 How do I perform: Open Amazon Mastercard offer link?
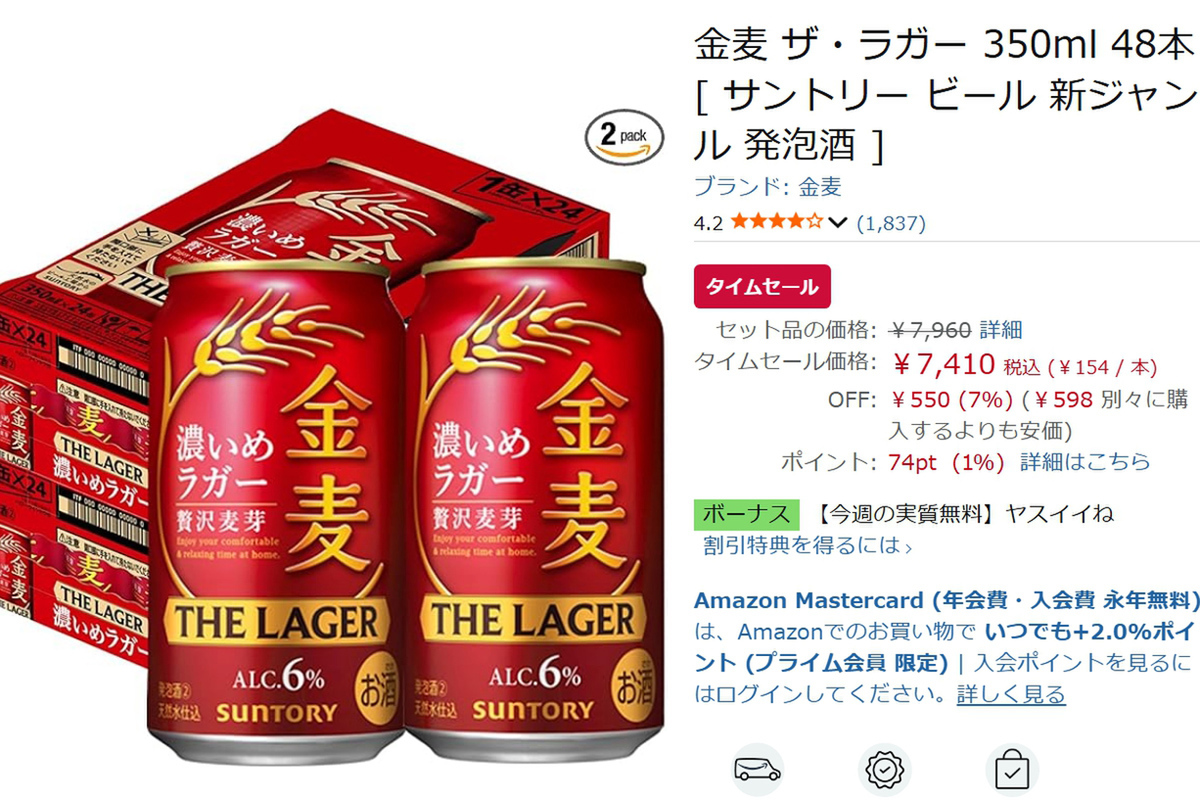coord(946,601)
